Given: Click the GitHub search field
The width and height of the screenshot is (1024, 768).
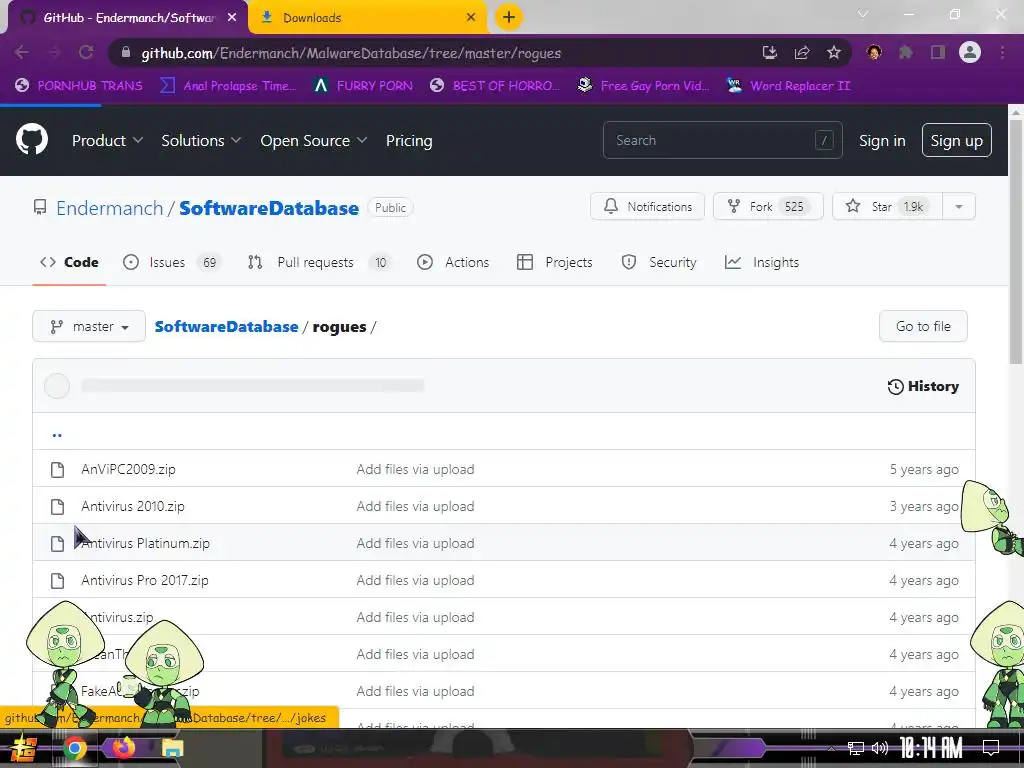Looking at the screenshot, I should (x=722, y=140).
